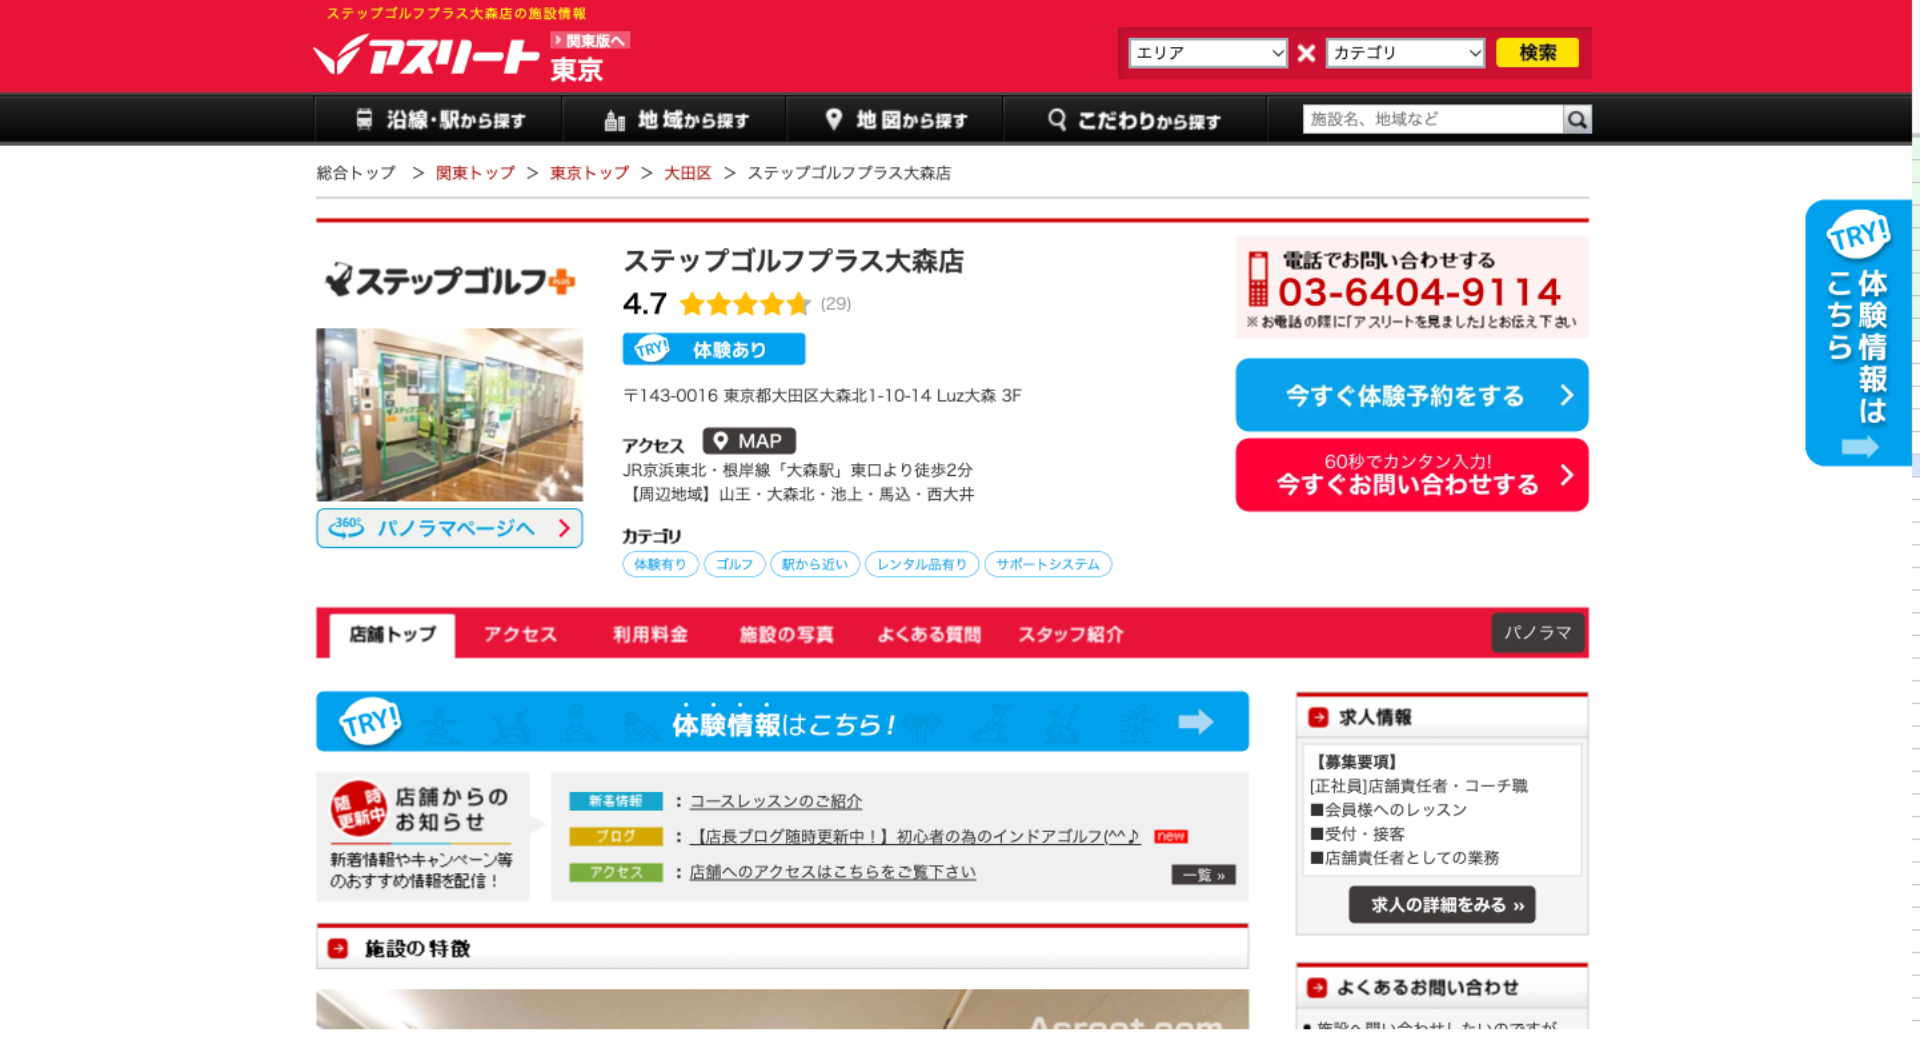1920x1039 pixels.
Task: Open 店舗へのアクセスはこちら link
Action: (x=833, y=872)
